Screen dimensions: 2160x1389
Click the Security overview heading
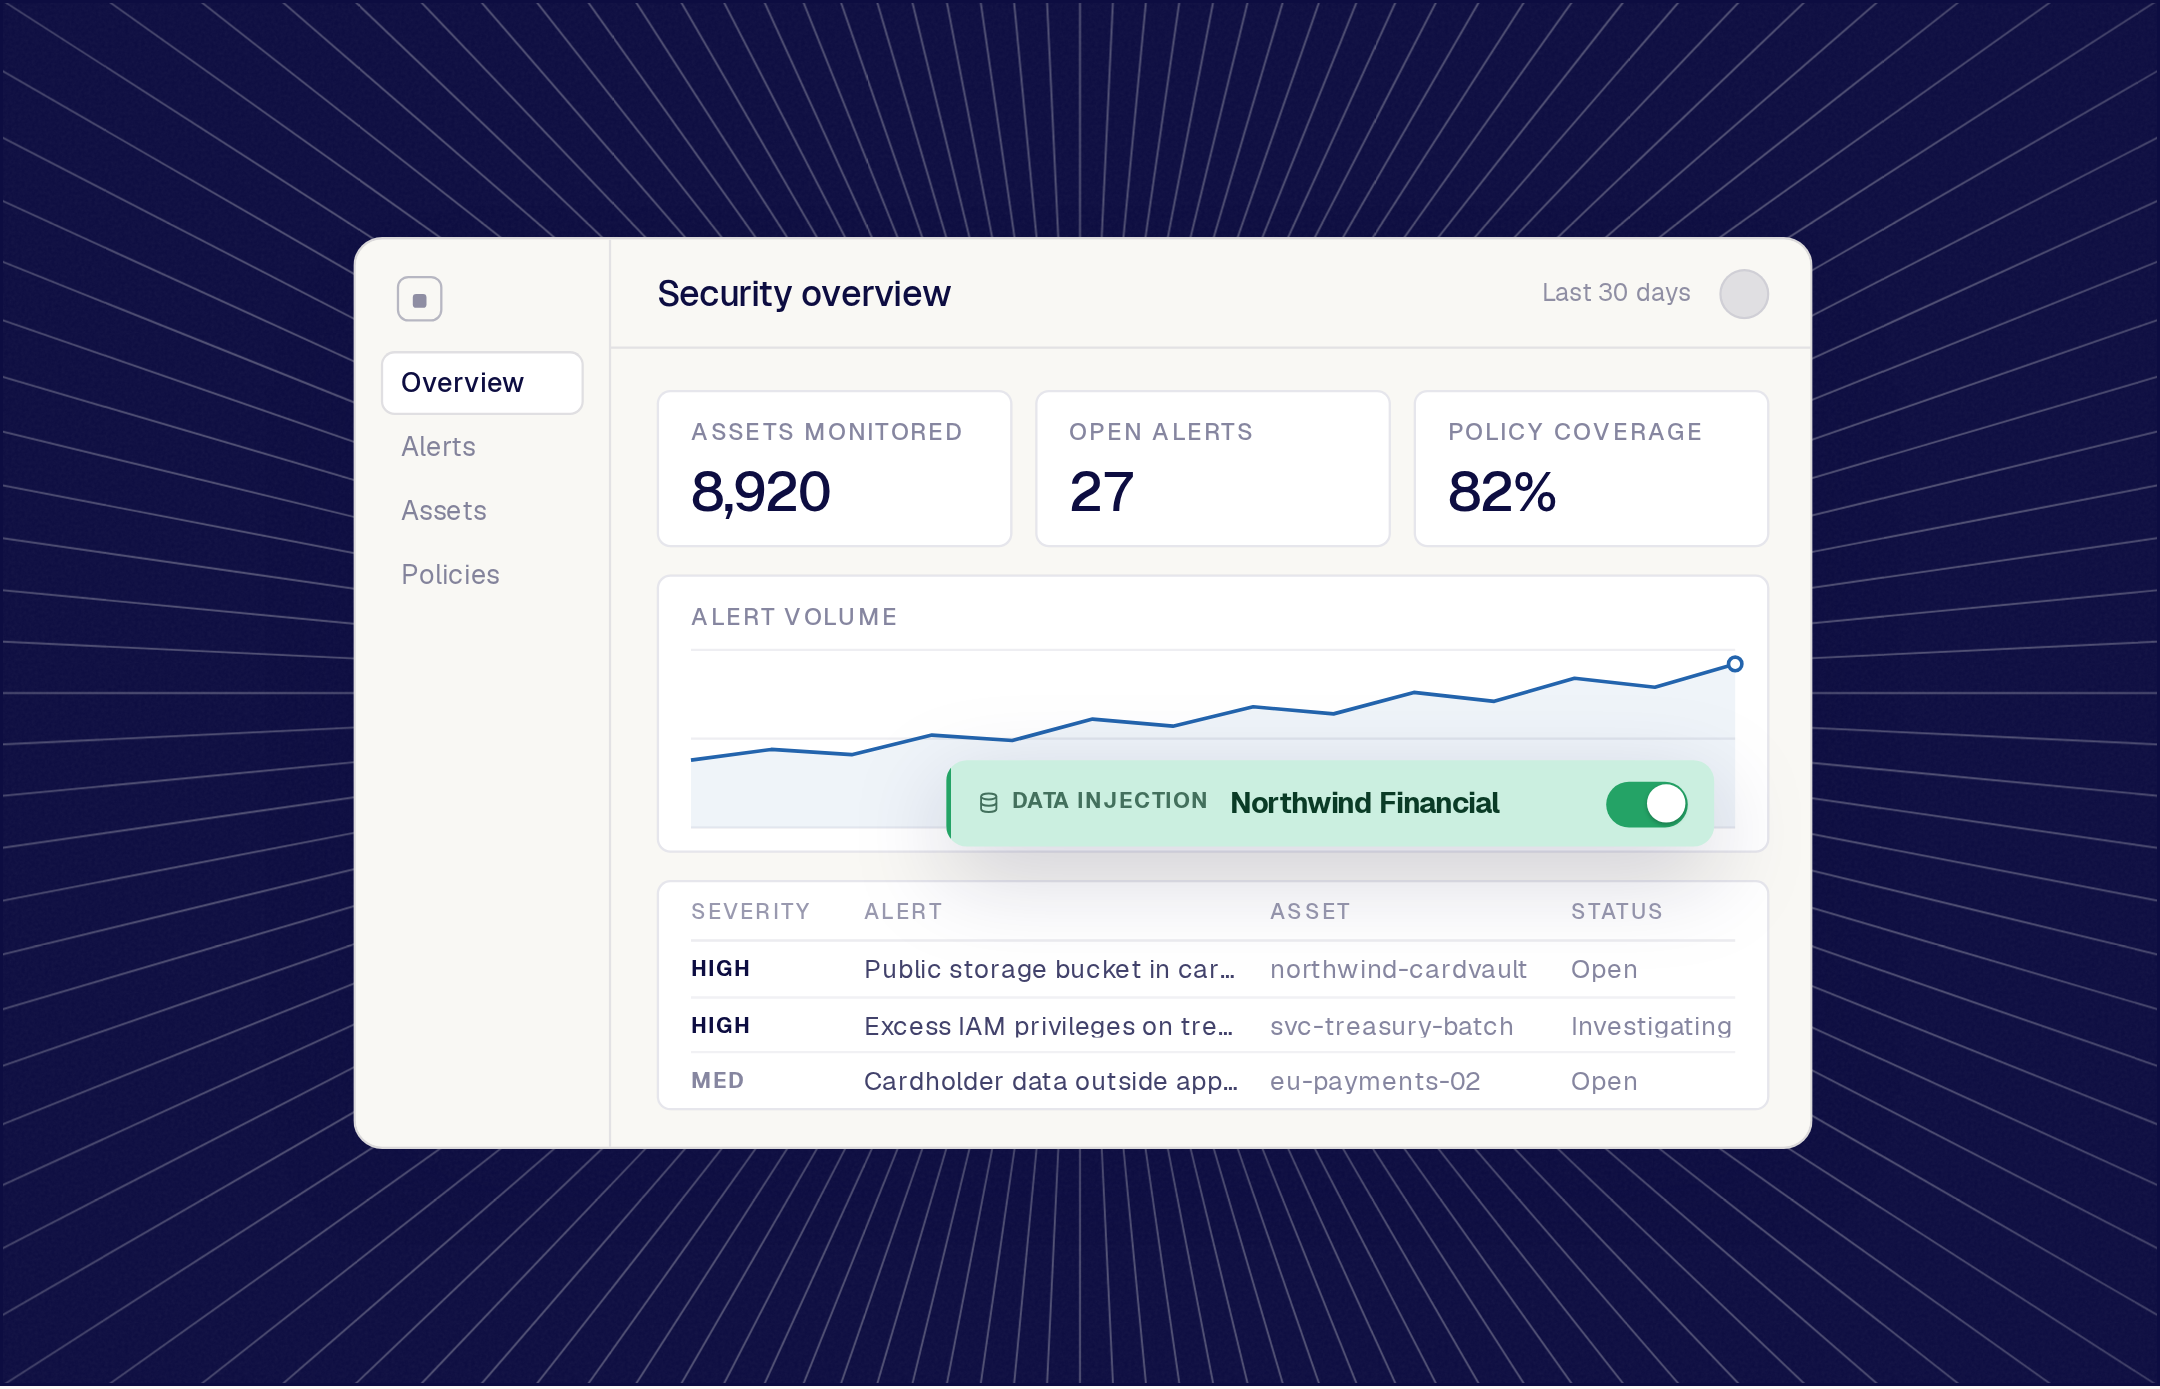point(803,294)
